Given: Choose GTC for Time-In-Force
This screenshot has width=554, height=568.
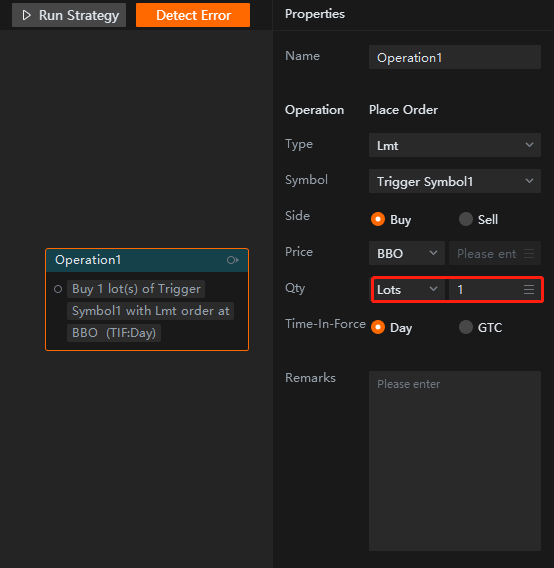Looking at the screenshot, I should pyautogui.click(x=466, y=327).
